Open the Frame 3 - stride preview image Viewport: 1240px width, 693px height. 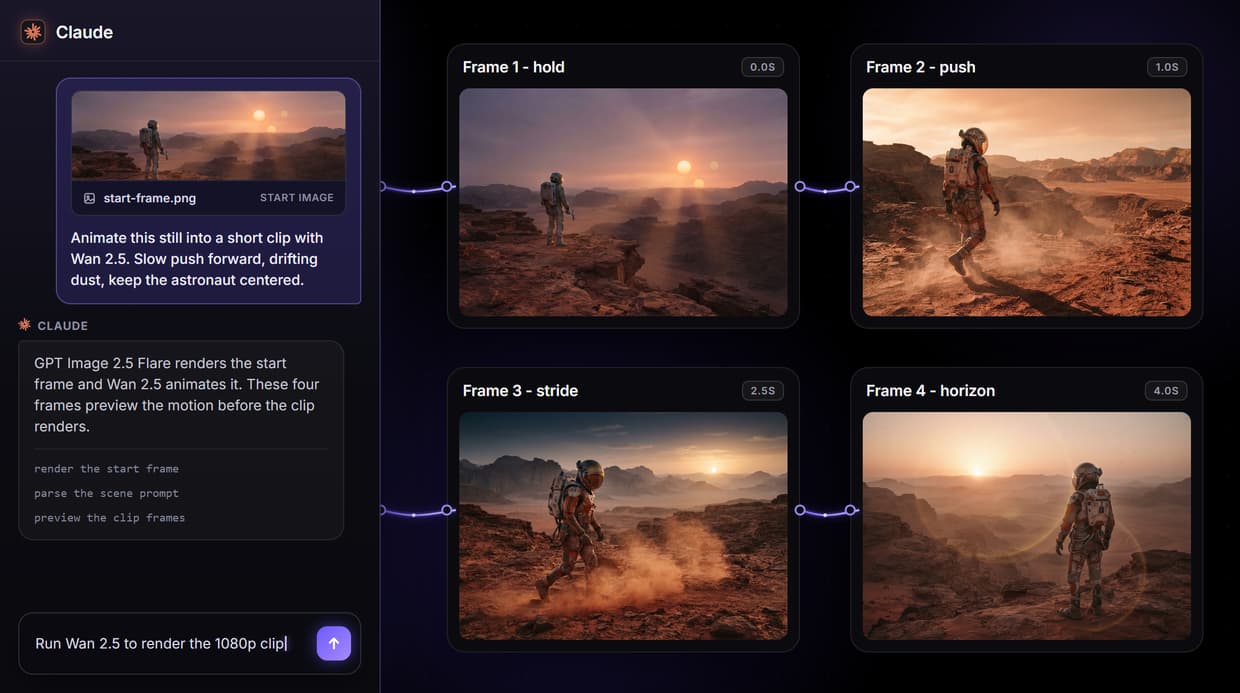coord(623,526)
